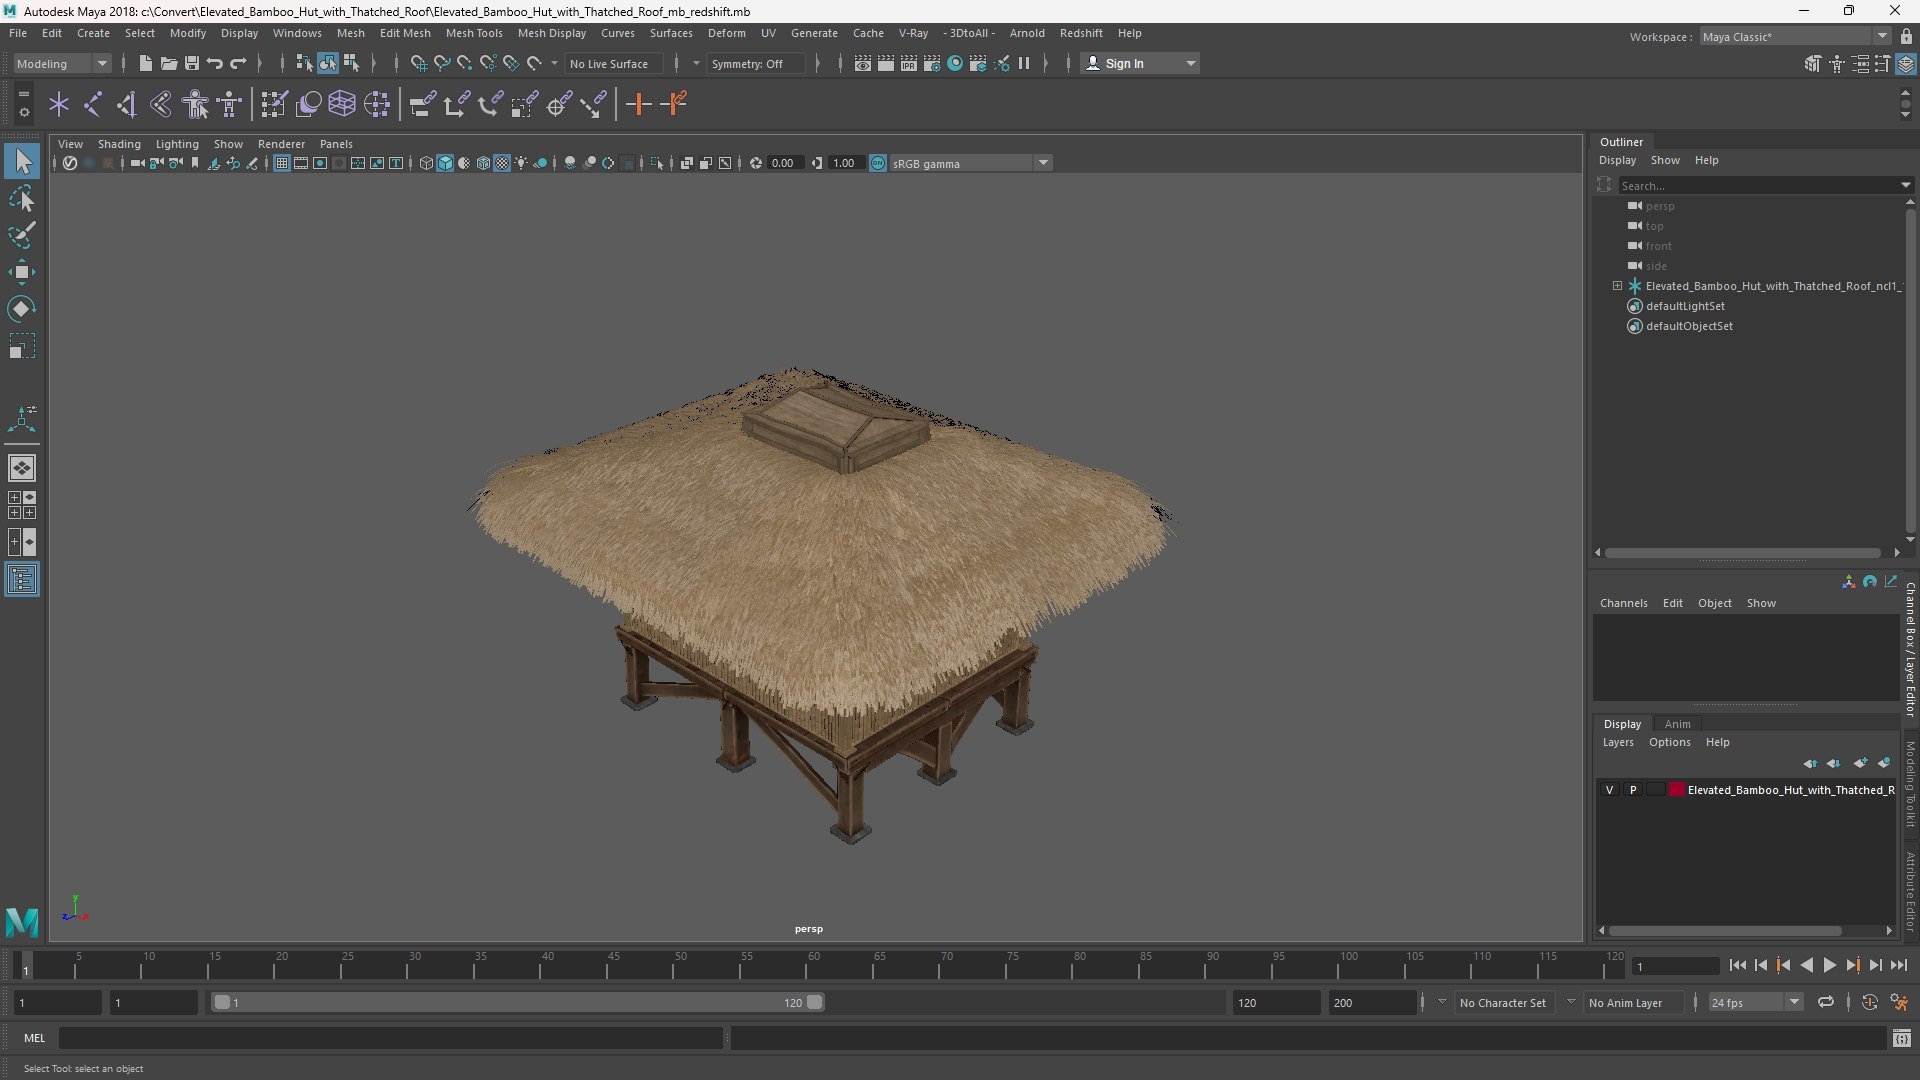
Task: Click the Save Scene icon
Action: coord(192,63)
